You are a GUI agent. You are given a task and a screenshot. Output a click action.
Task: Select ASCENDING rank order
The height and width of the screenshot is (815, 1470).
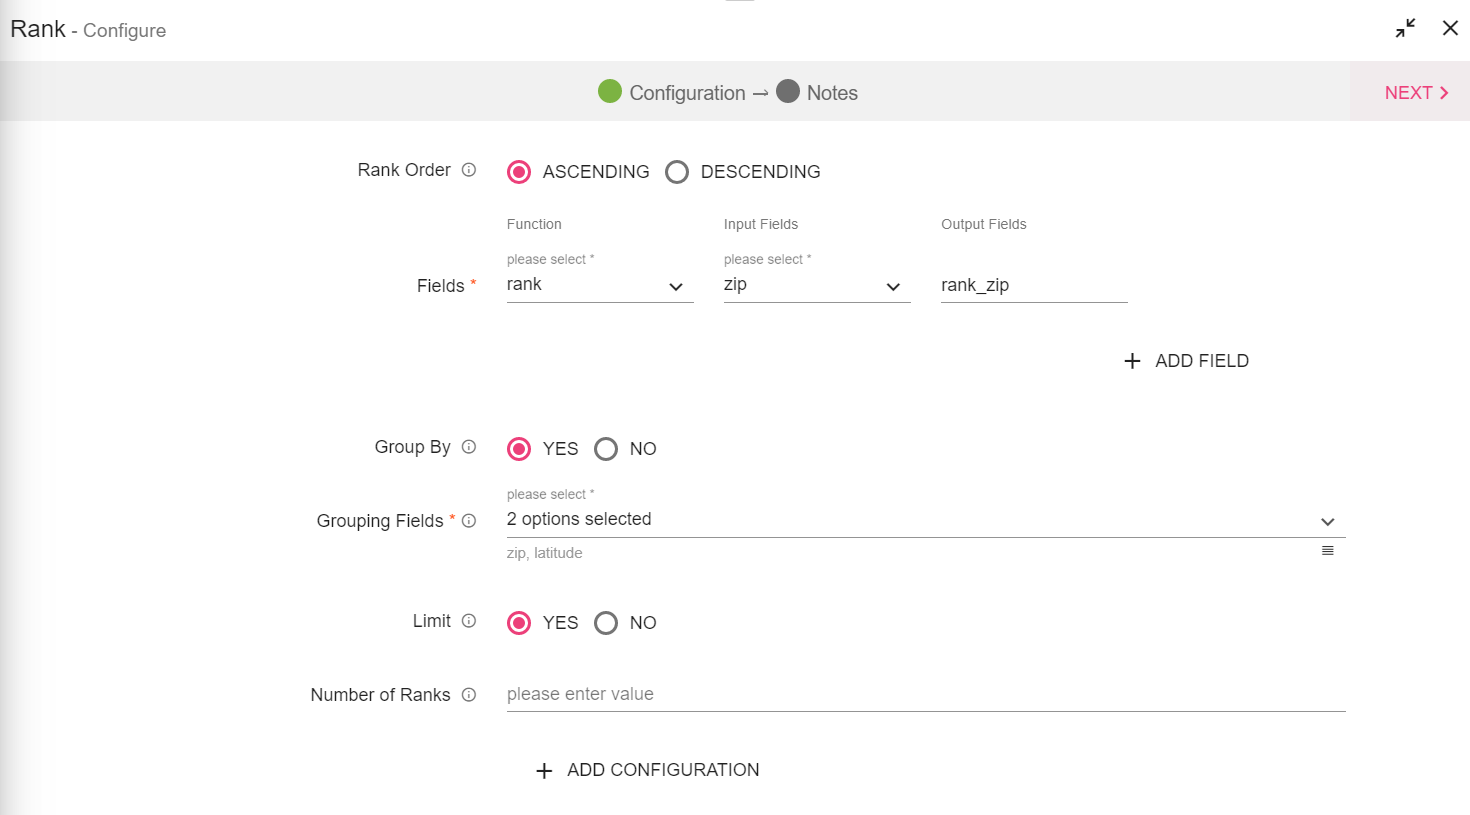point(519,172)
